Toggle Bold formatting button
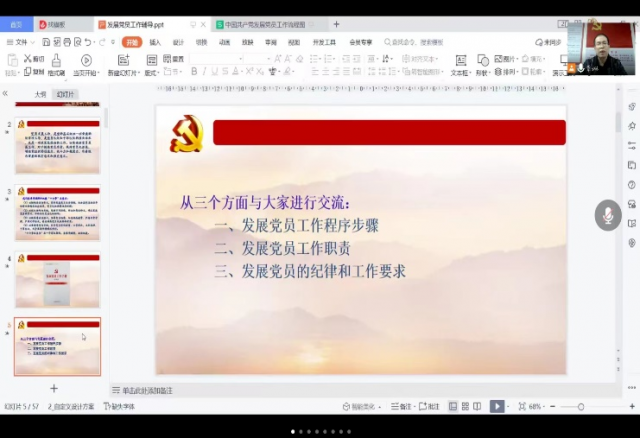640x438 pixels. click(194, 72)
